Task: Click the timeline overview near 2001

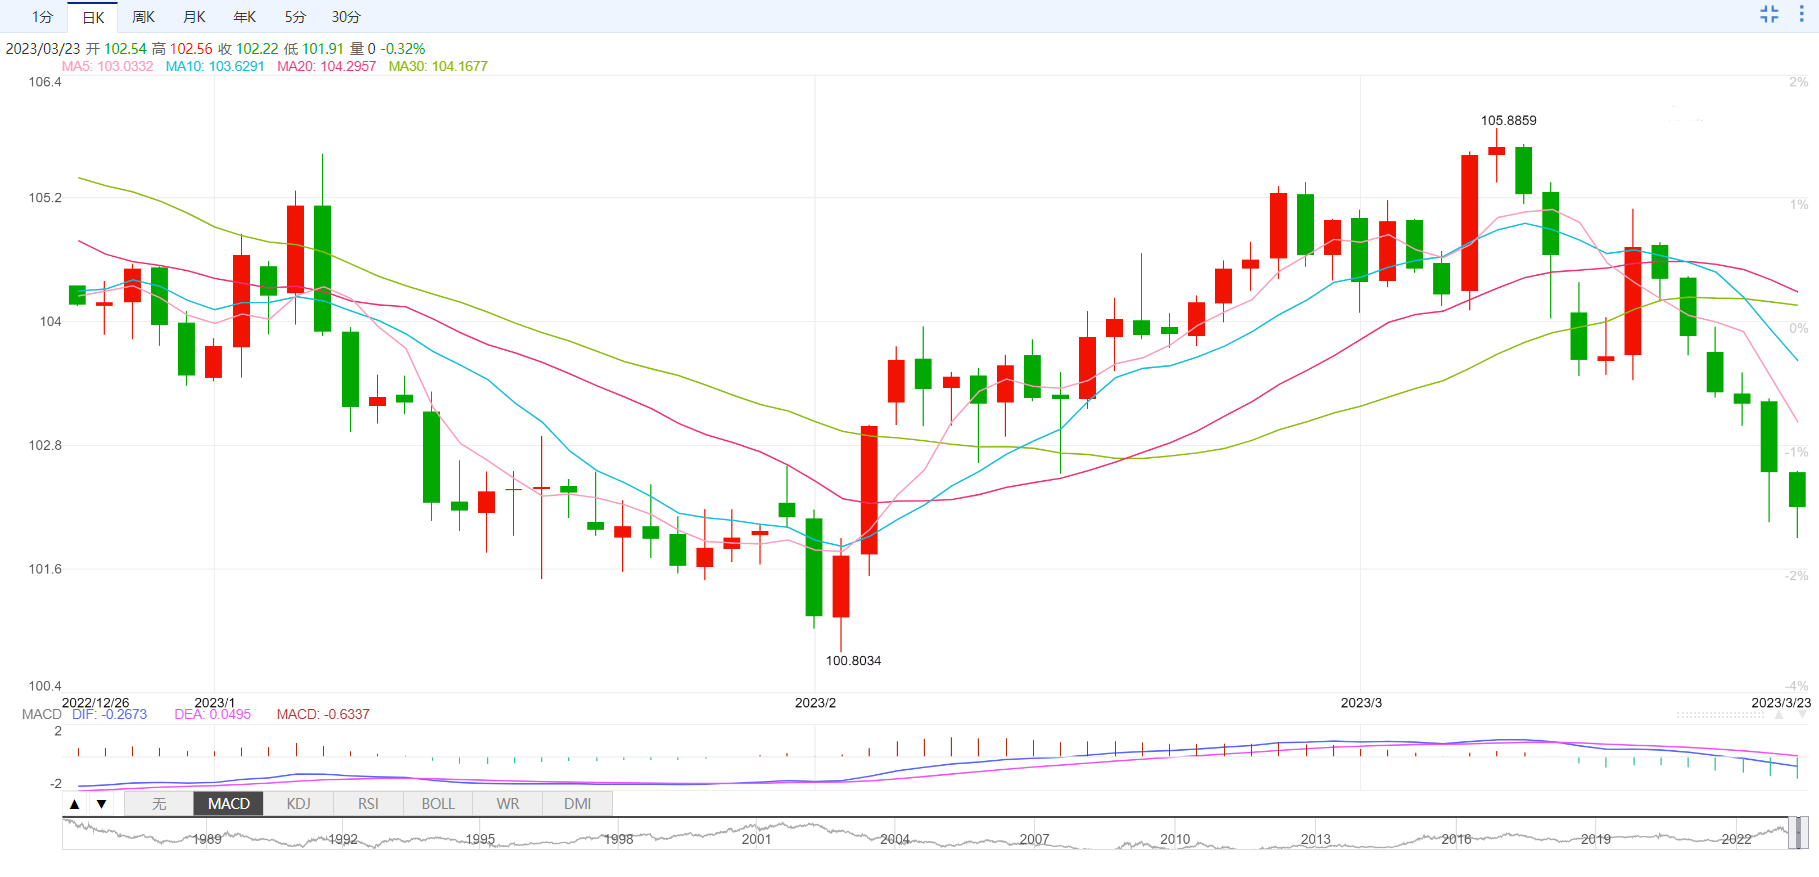Action: 757,839
